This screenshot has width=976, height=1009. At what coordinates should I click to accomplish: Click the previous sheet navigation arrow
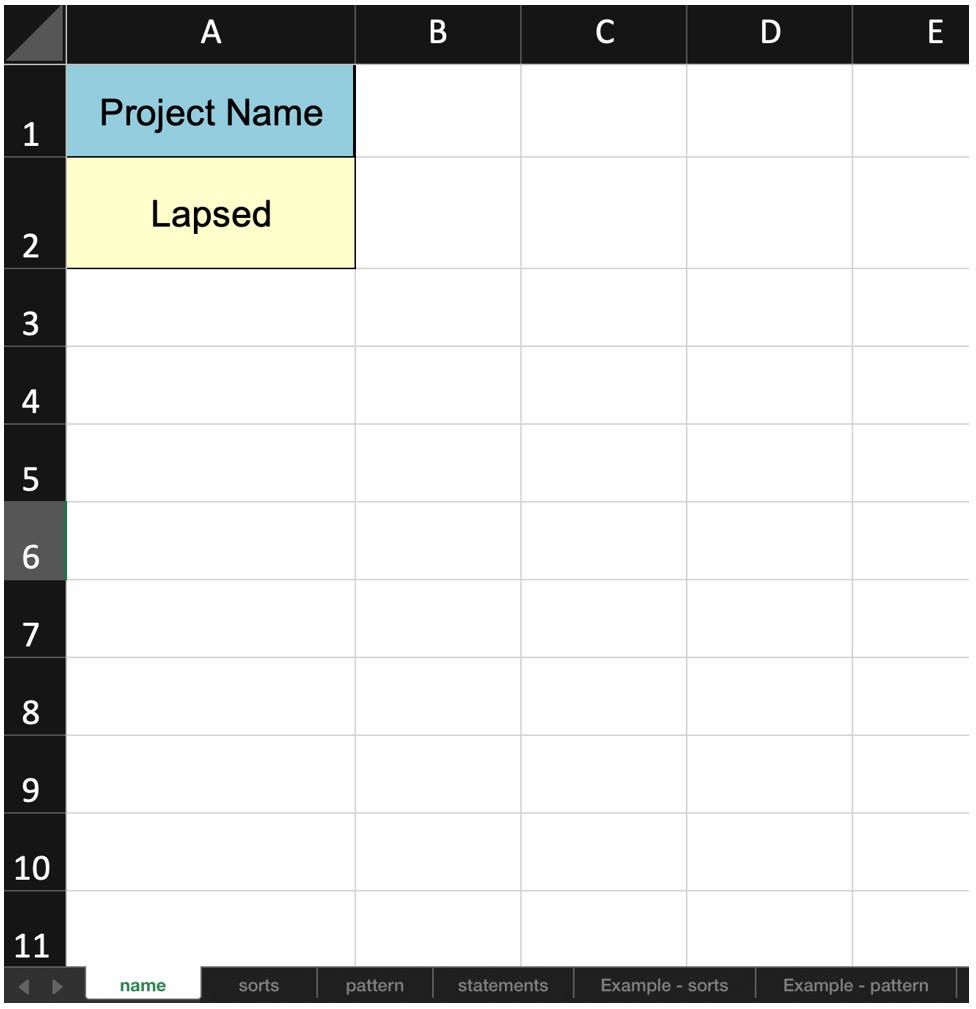coord(26,986)
